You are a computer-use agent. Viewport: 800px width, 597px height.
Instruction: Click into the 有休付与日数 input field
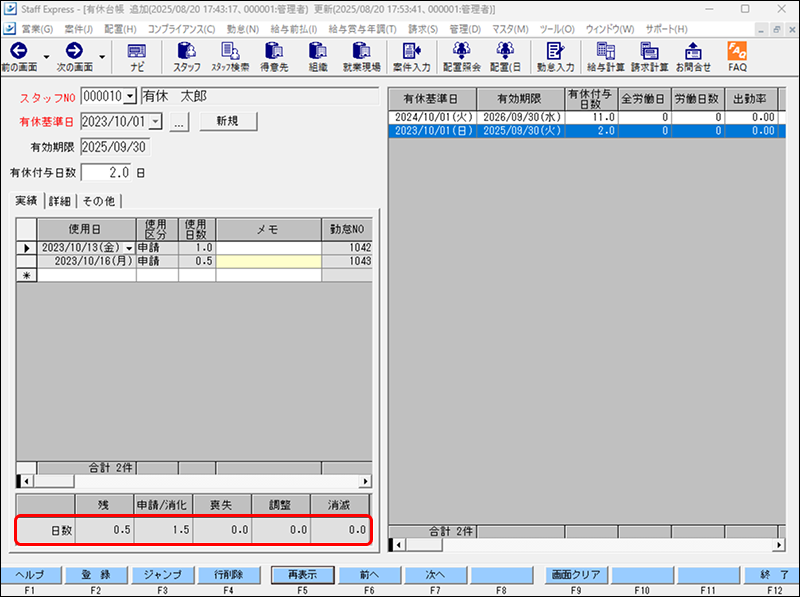coord(106,172)
